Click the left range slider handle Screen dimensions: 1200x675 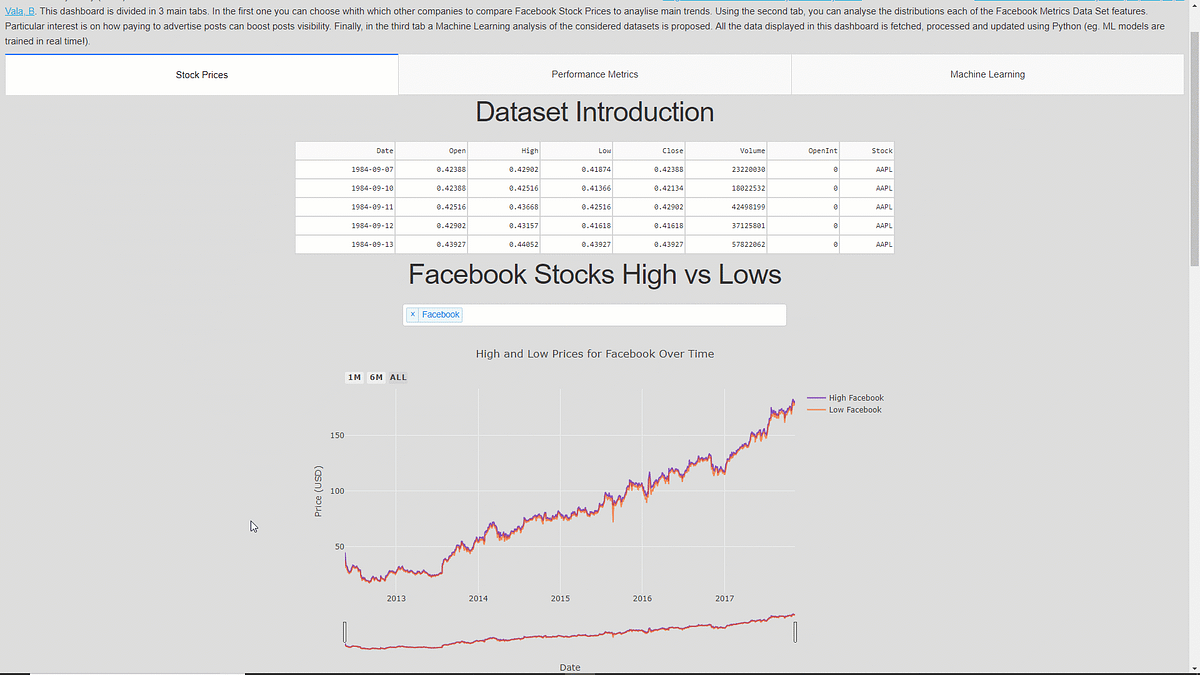[344, 630]
